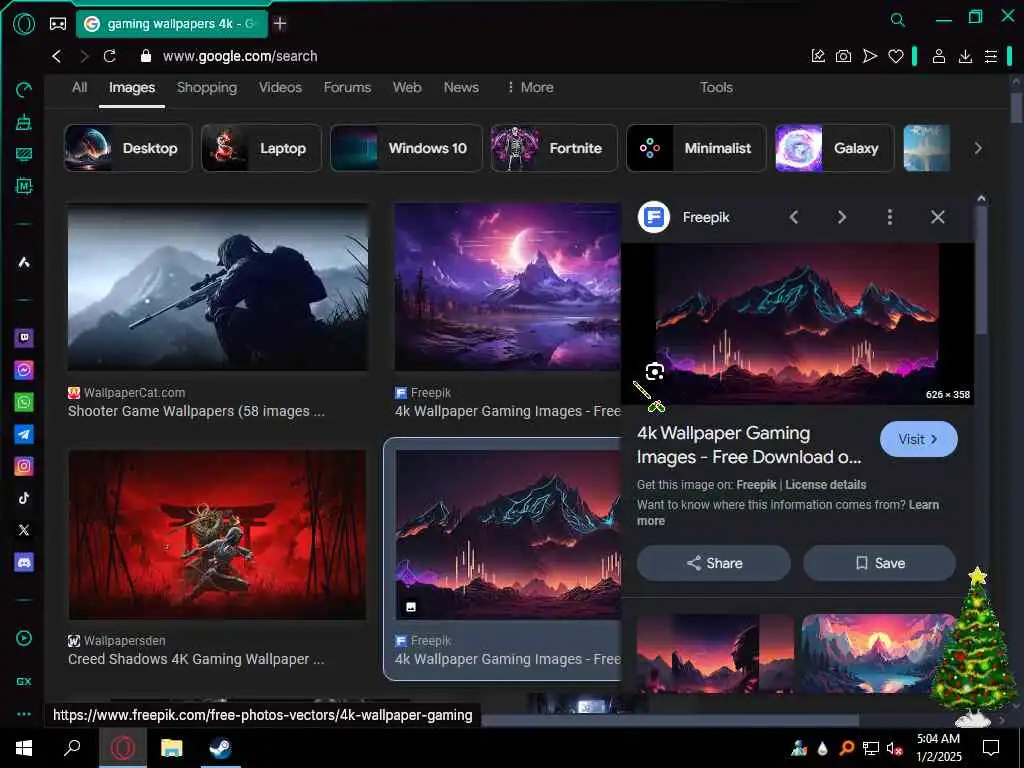Open the sidebar player icon
Screen dimensions: 1024x768
click(x=24, y=638)
